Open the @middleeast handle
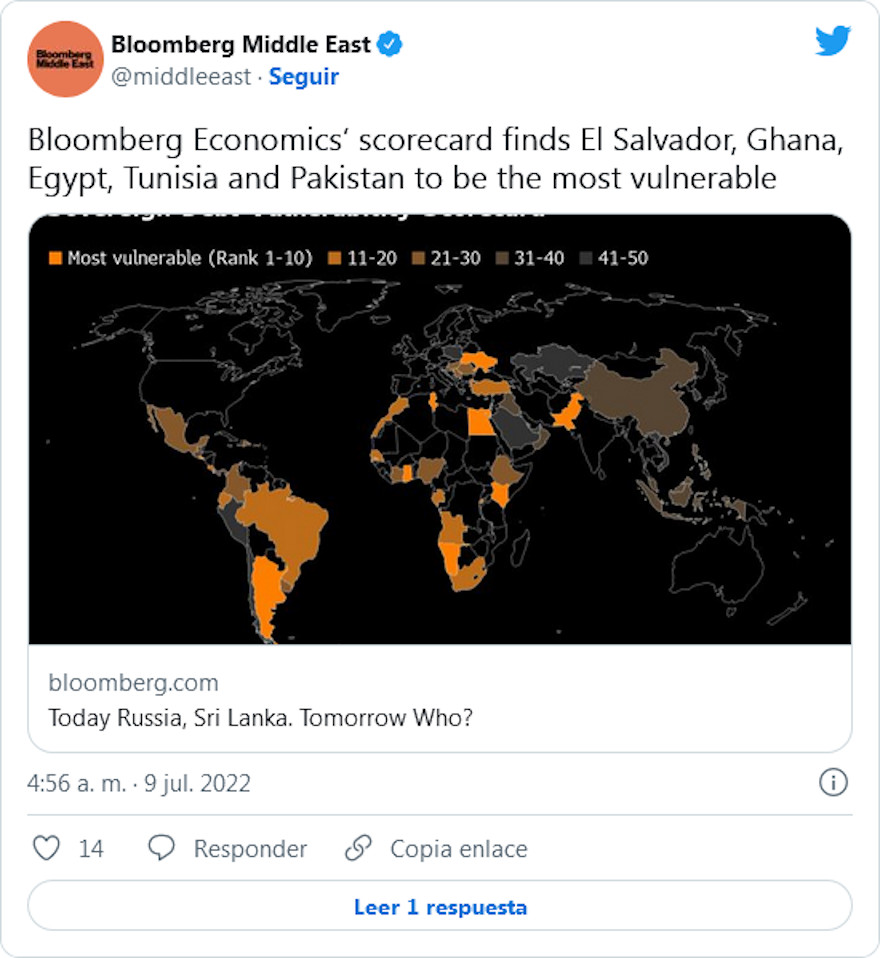880x958 pixels. click(181, 77)
